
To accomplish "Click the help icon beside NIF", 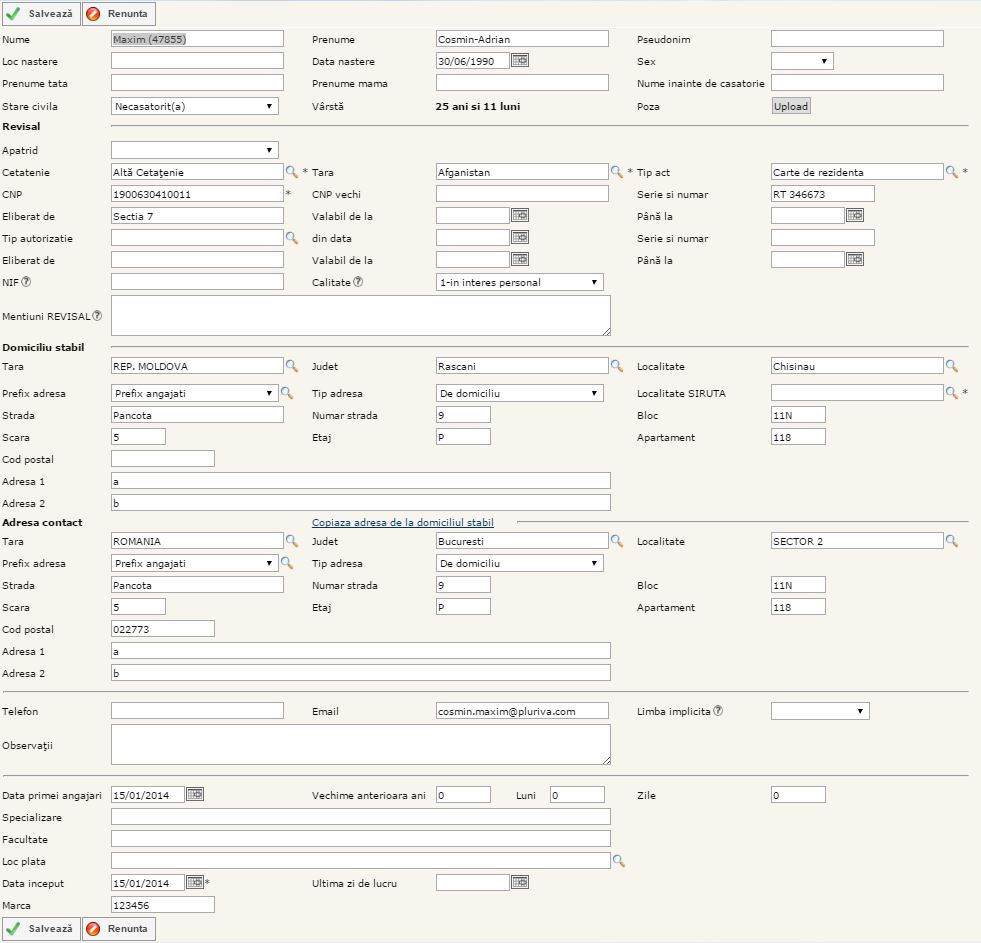I will 26,282.
